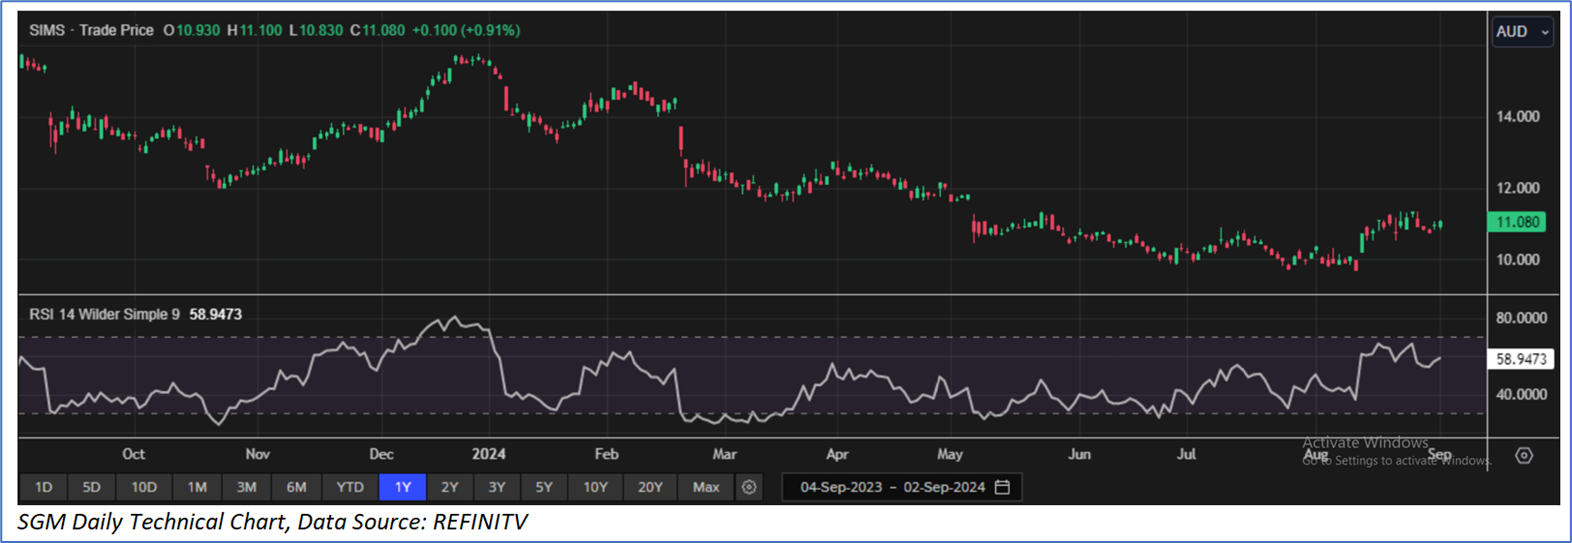The image size is (1572, 543).
Task: Pick the 3Y time range
Action: 497,487
